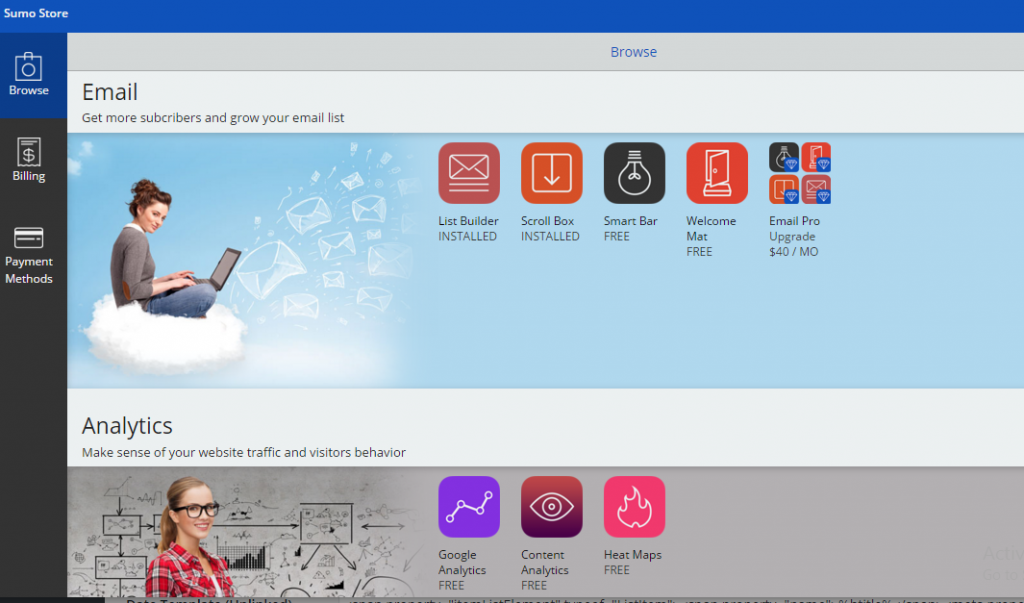1024x603 pixels.
Task: Click 'Get more subcribers and grow your email list'
Action: pos(213,118)
